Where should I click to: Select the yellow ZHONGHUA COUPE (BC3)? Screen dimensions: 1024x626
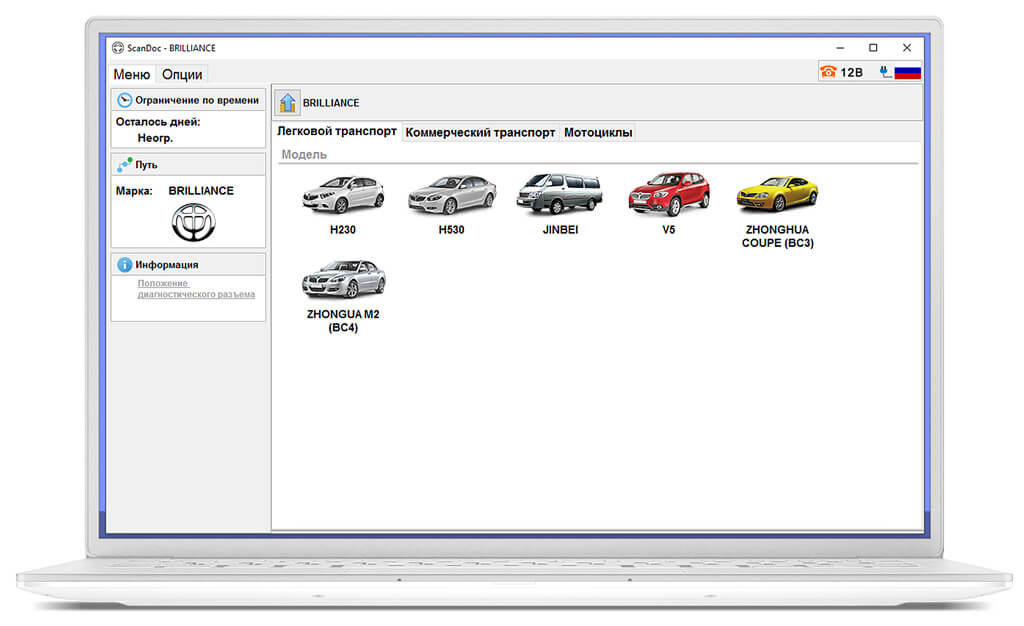click(x=777, y=212)
